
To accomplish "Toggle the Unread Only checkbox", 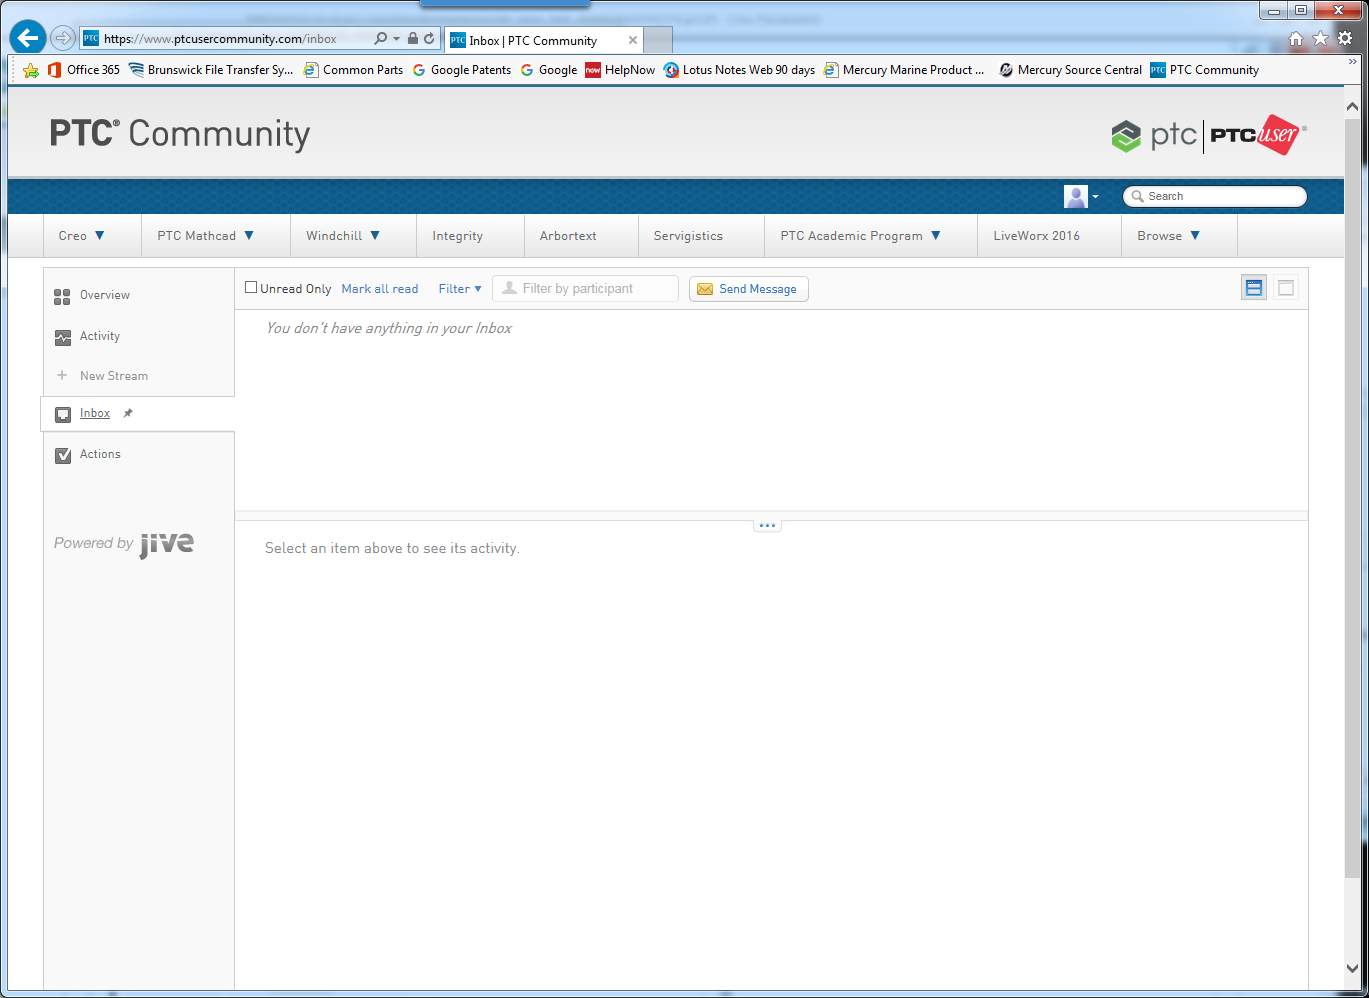I will coord(251,288).
